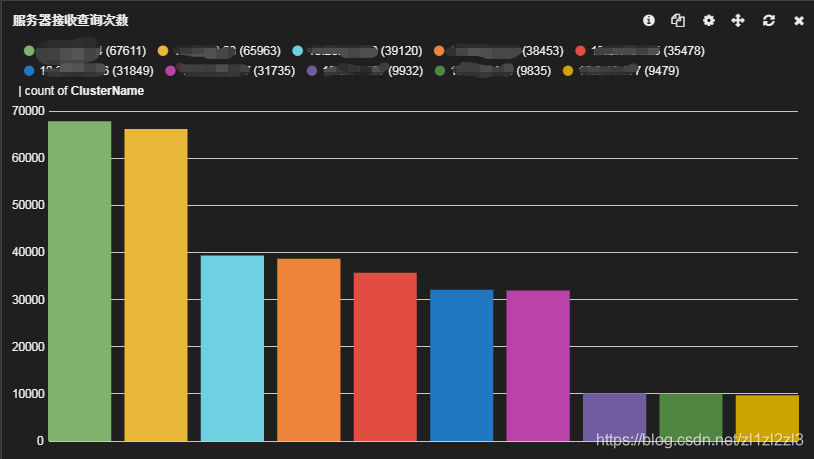This screenshot has width=814, height=459.
Task: Click the yellow bar in chart
Action: coord(156,285)
